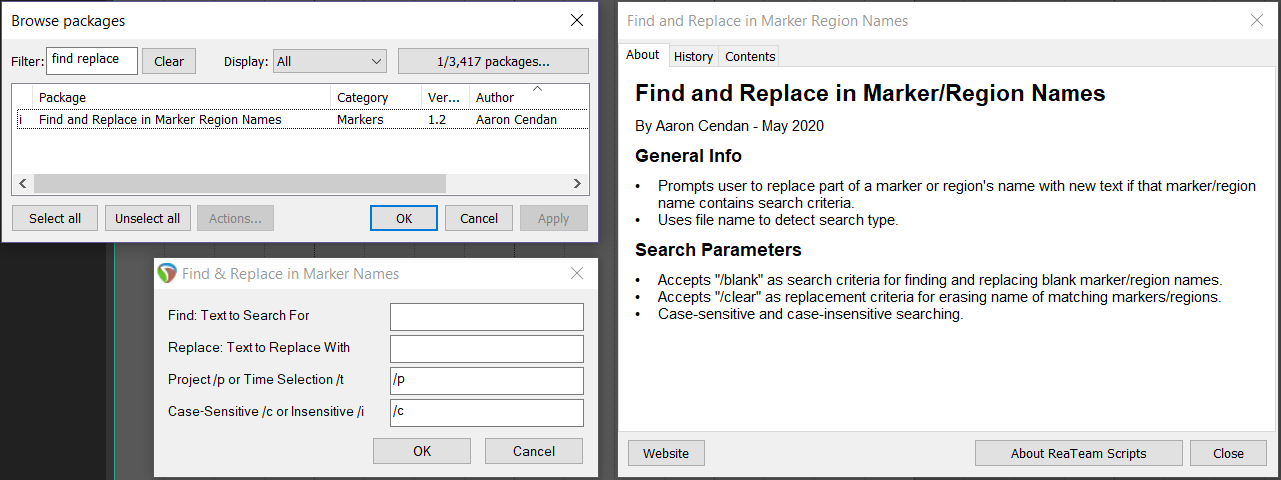This screenshot has width=1281, height=480.
Task: Click the 'Find: Text to Search For' input field
Action: [487, 317]
